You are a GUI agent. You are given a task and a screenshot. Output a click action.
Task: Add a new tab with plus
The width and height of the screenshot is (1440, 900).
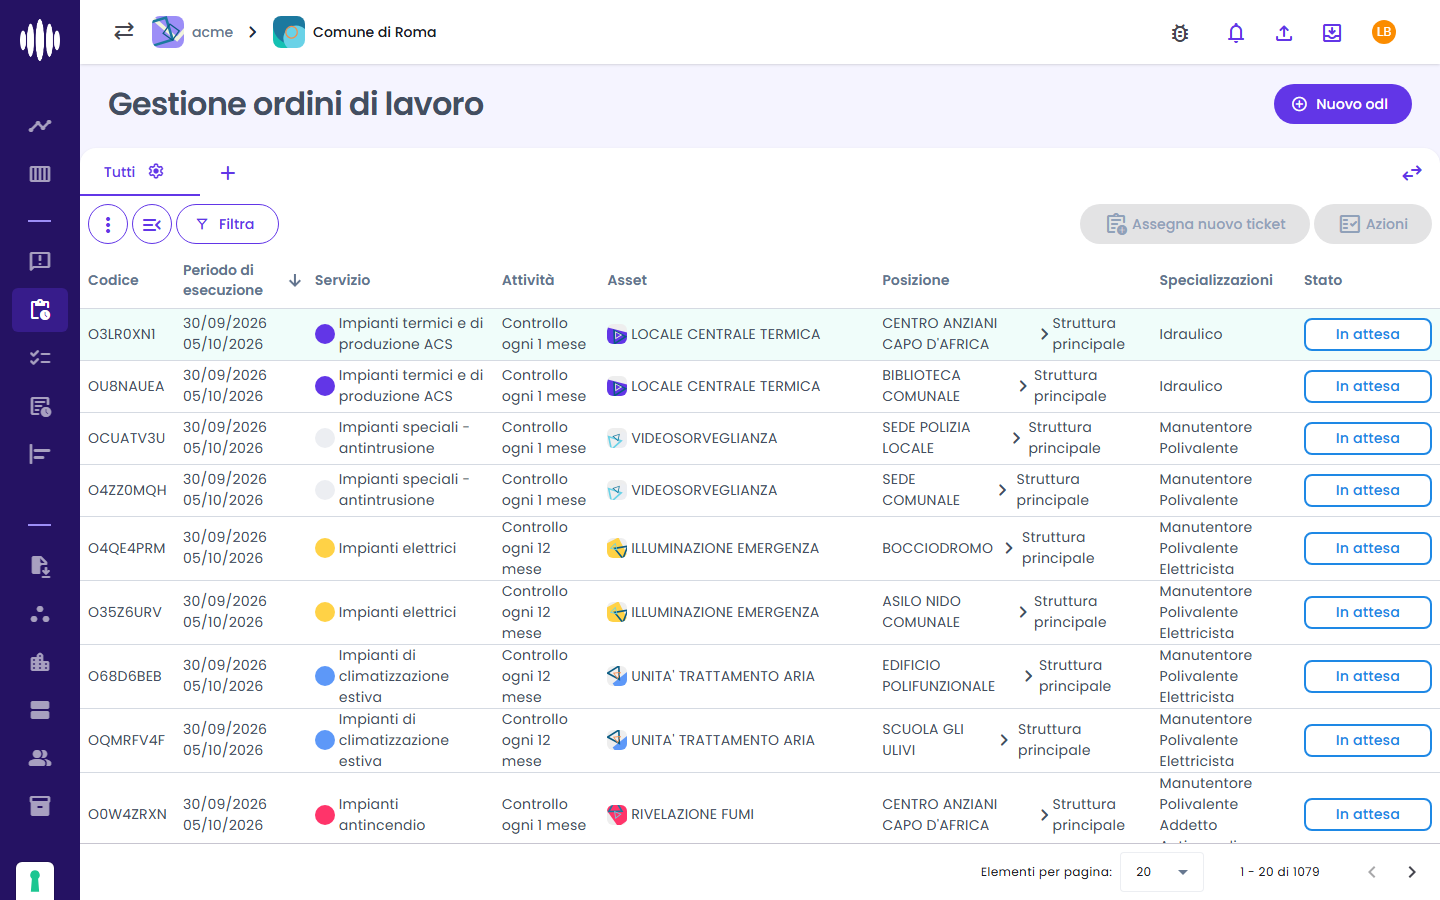click(x=228, y=173)
